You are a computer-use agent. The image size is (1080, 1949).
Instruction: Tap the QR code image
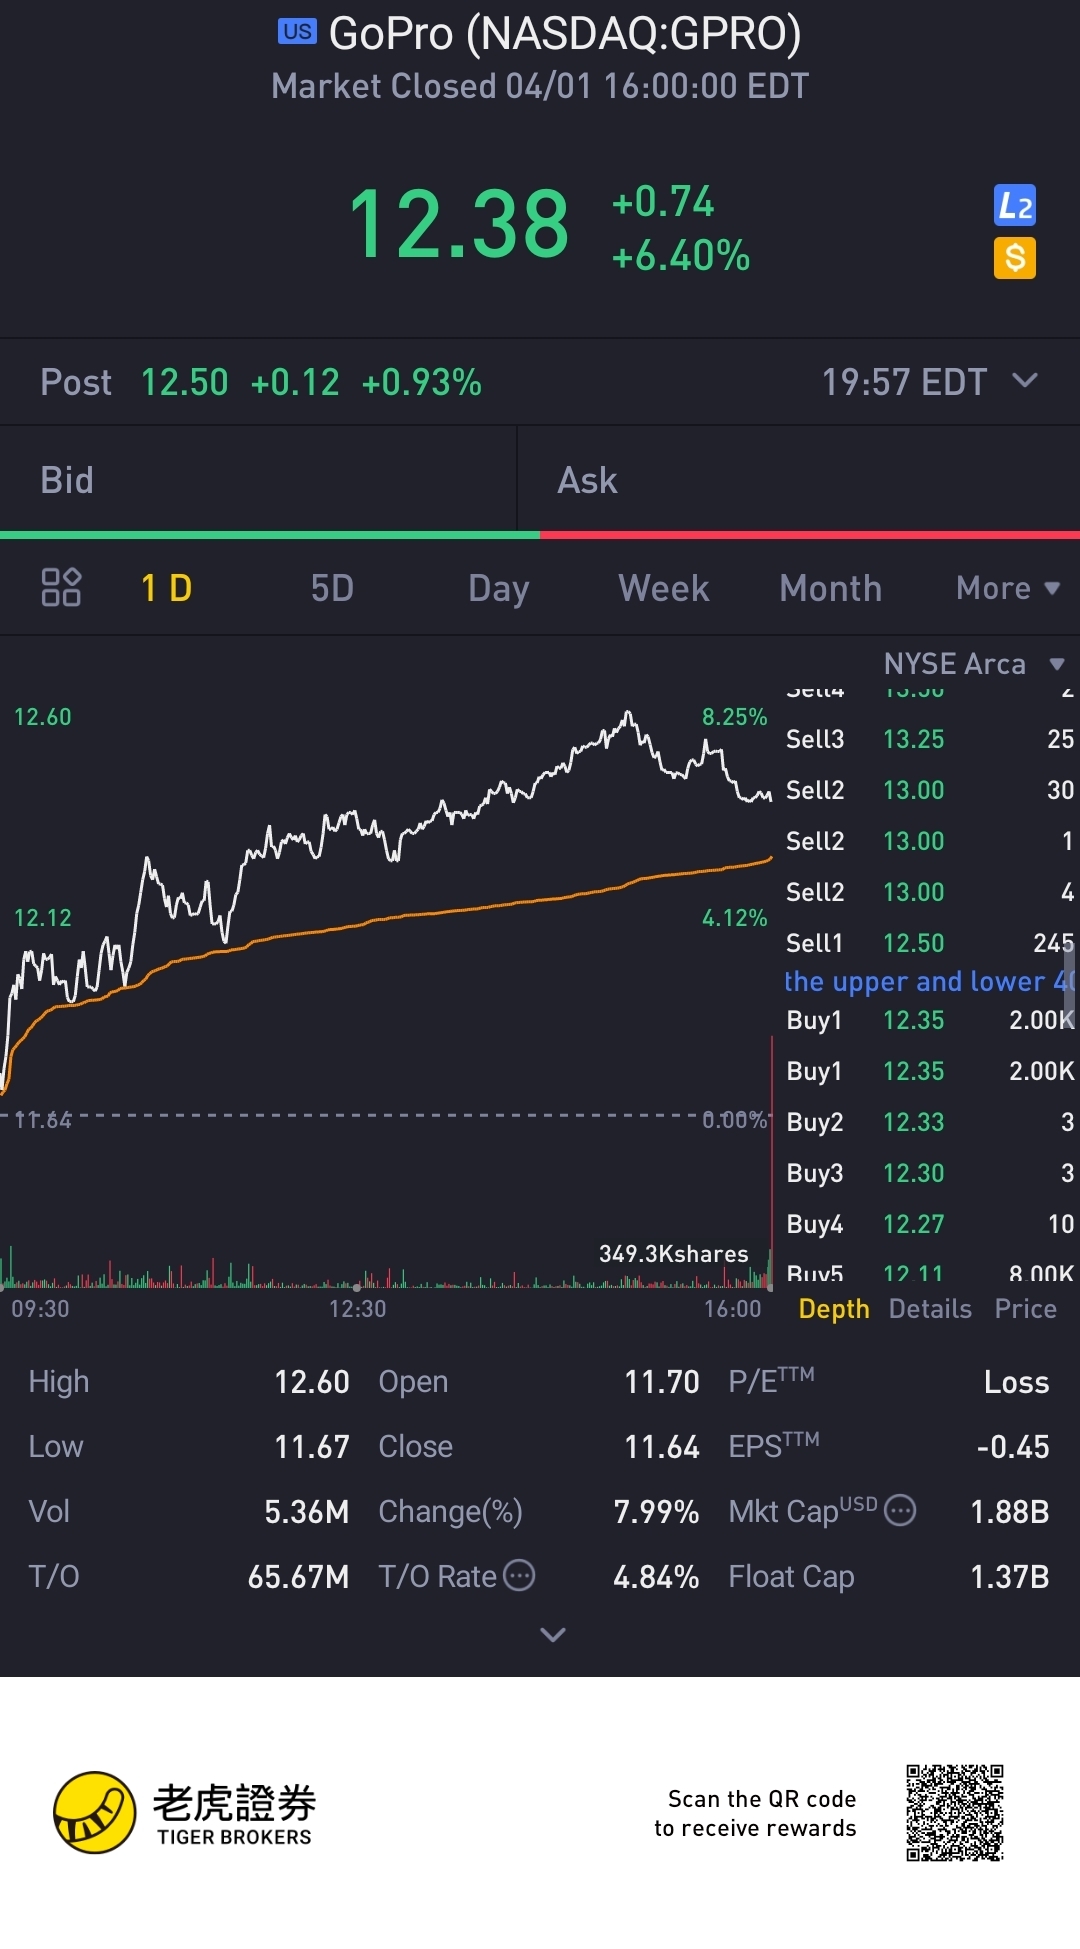(x=955, y=1813)
